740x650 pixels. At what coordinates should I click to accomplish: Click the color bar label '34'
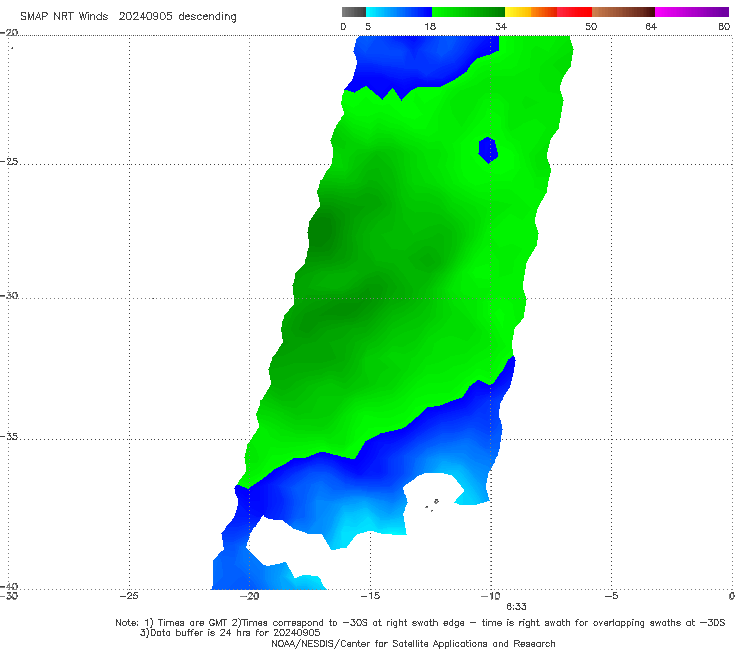501,26
